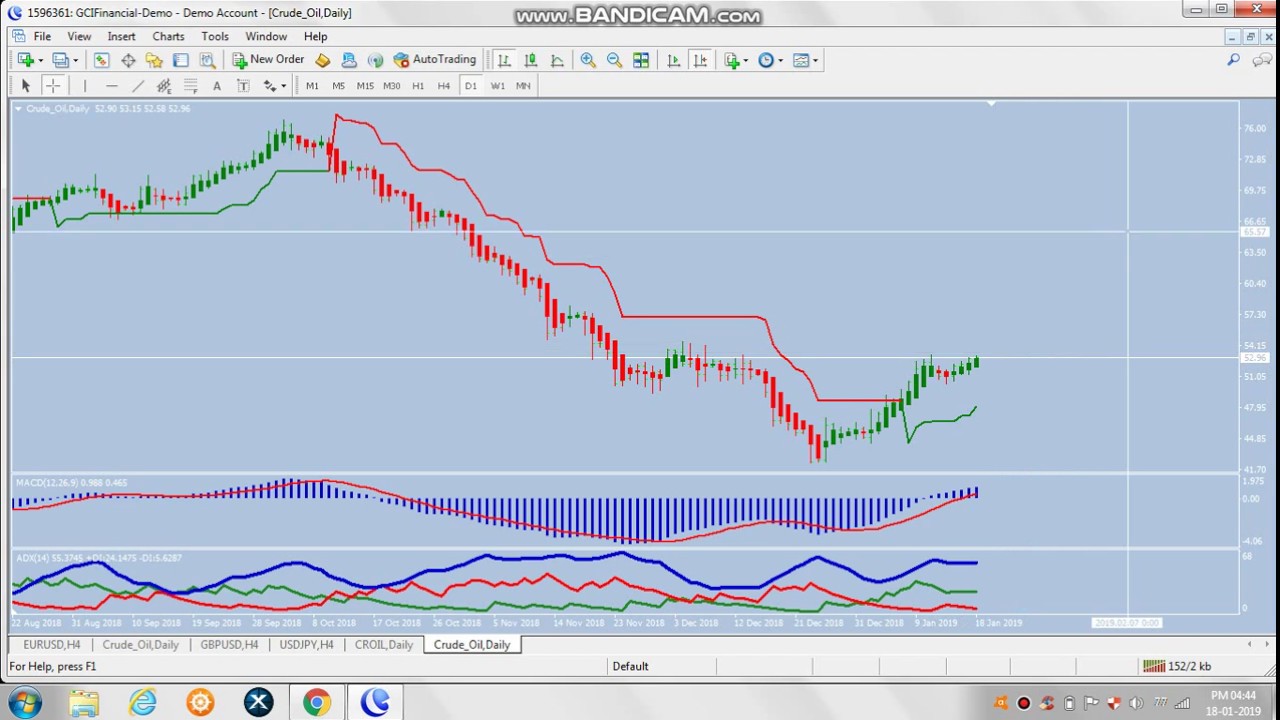Open the Help menu
Screen dimensions: 1280x720
click(x=315, y=36)
